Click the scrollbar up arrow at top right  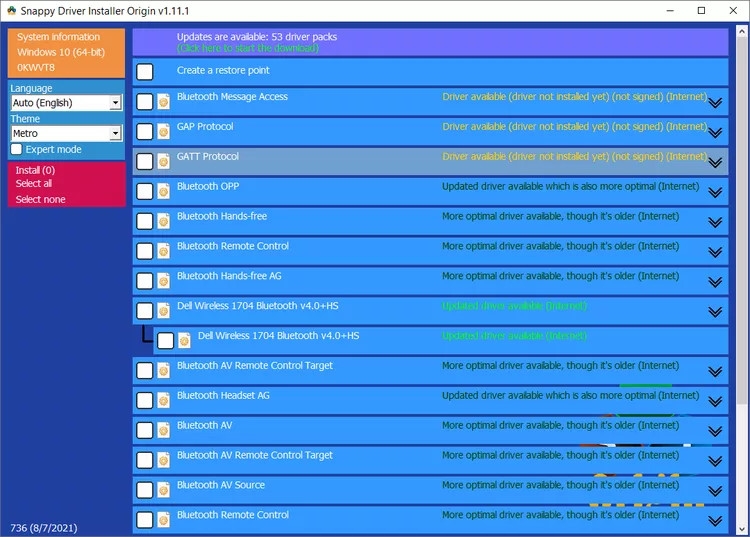pos(742,32)
